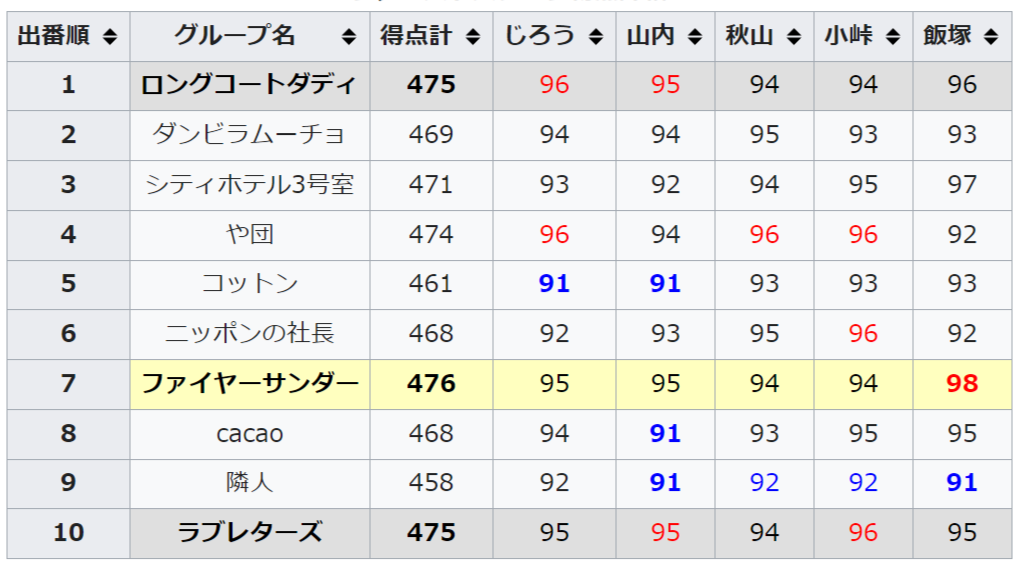Click the 秋山 column sort arrows
Viewport: 1021px width, 566px height.
pos(793,36)
